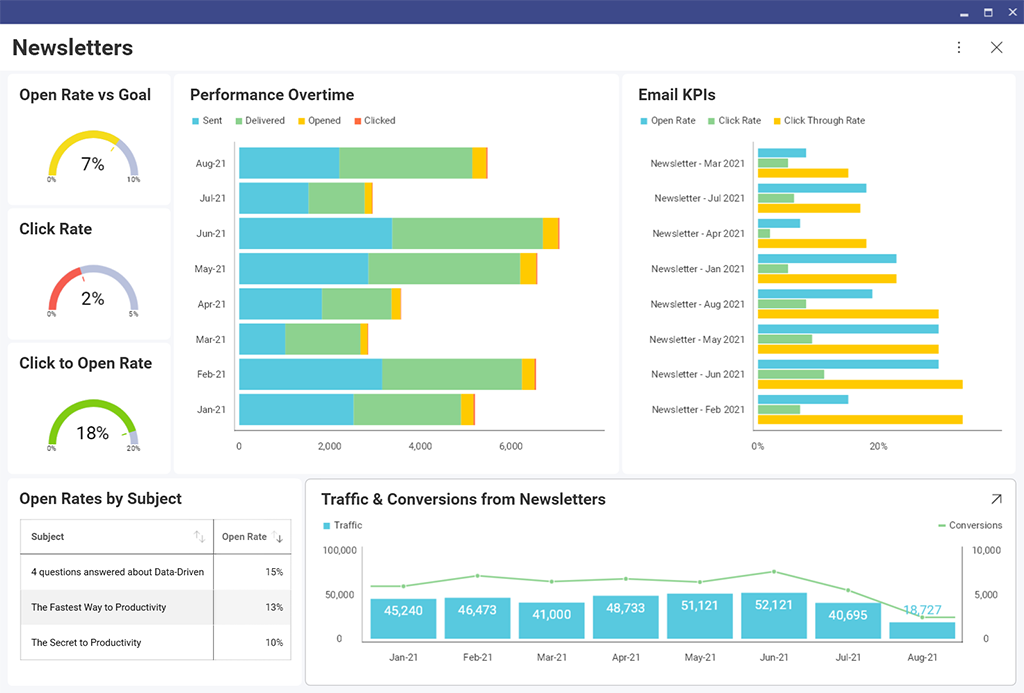Click the Jun-21 conversions line point
This screenshot has width=1024, height=693.
pos(774,572)
